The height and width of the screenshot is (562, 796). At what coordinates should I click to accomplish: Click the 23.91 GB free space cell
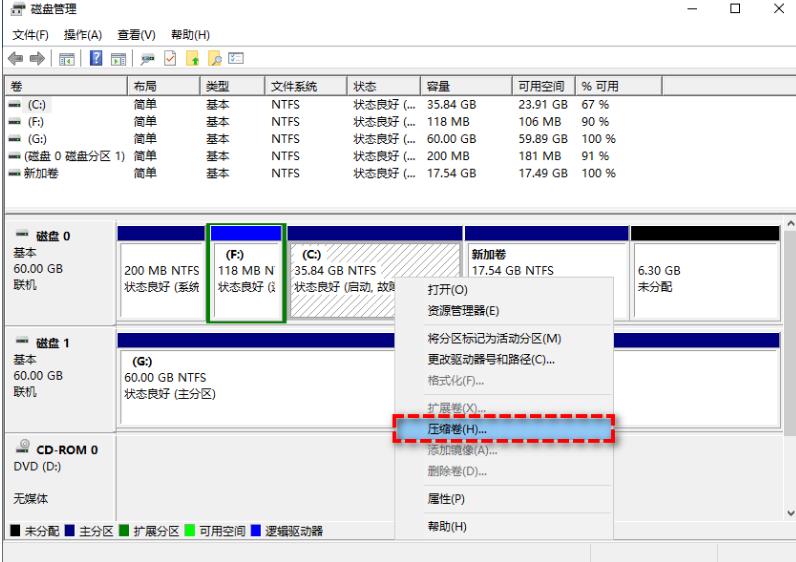pyautogui.click(x=543, y=105)
